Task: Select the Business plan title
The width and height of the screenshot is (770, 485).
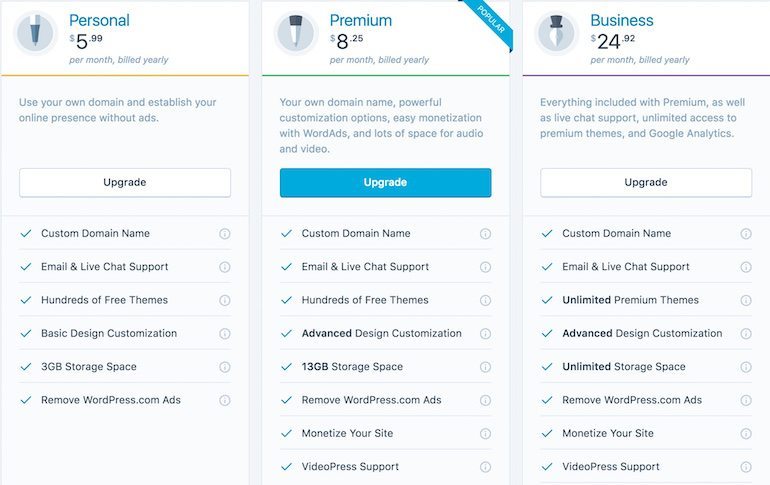Action: pos(622,20)
